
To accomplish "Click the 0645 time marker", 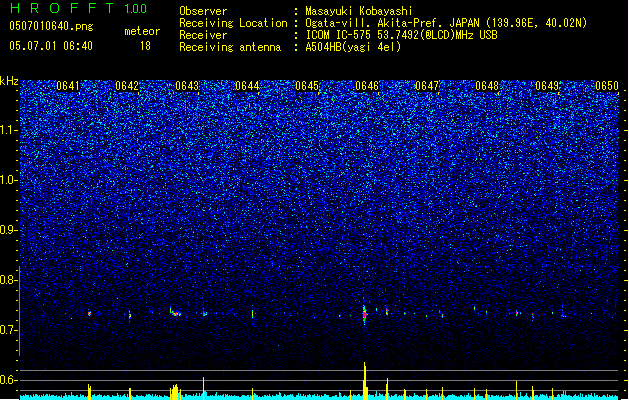I will click(307, 86).
